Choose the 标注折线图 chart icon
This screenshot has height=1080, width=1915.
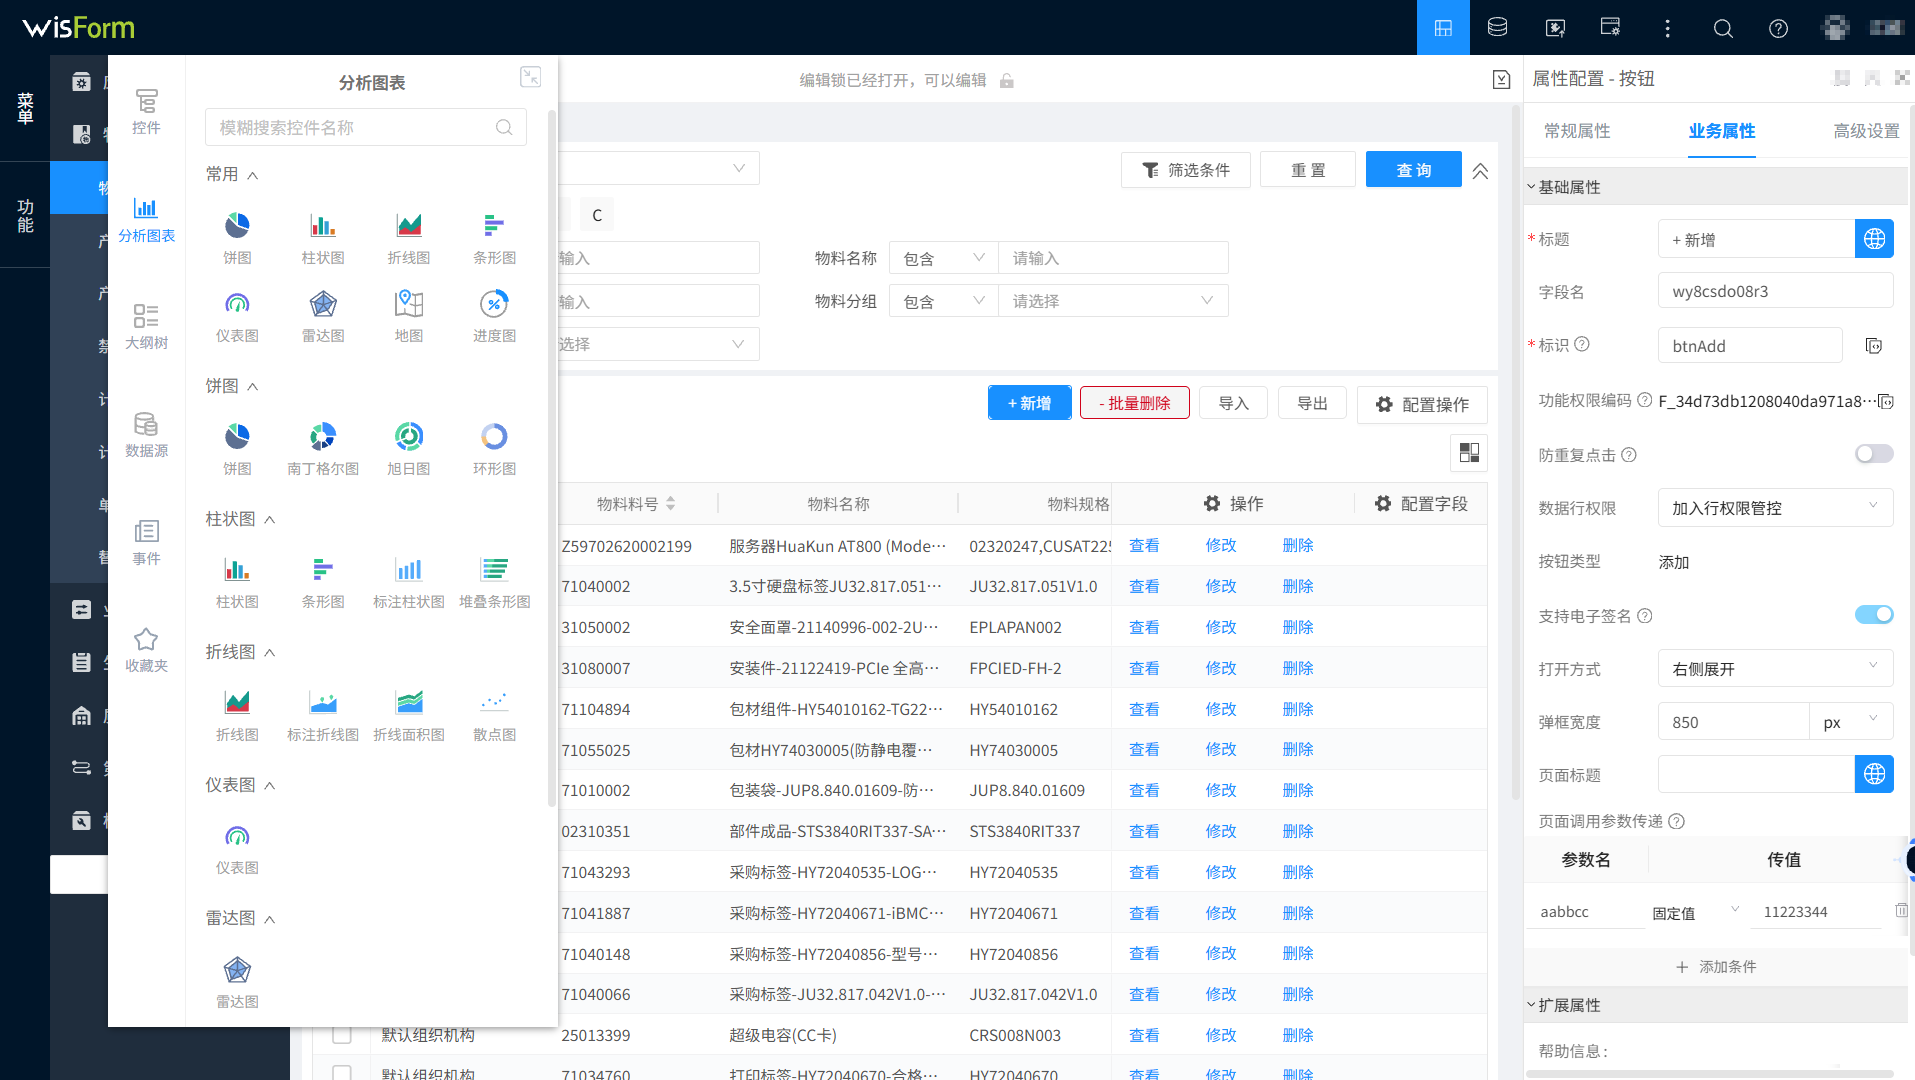coord(323,714)
